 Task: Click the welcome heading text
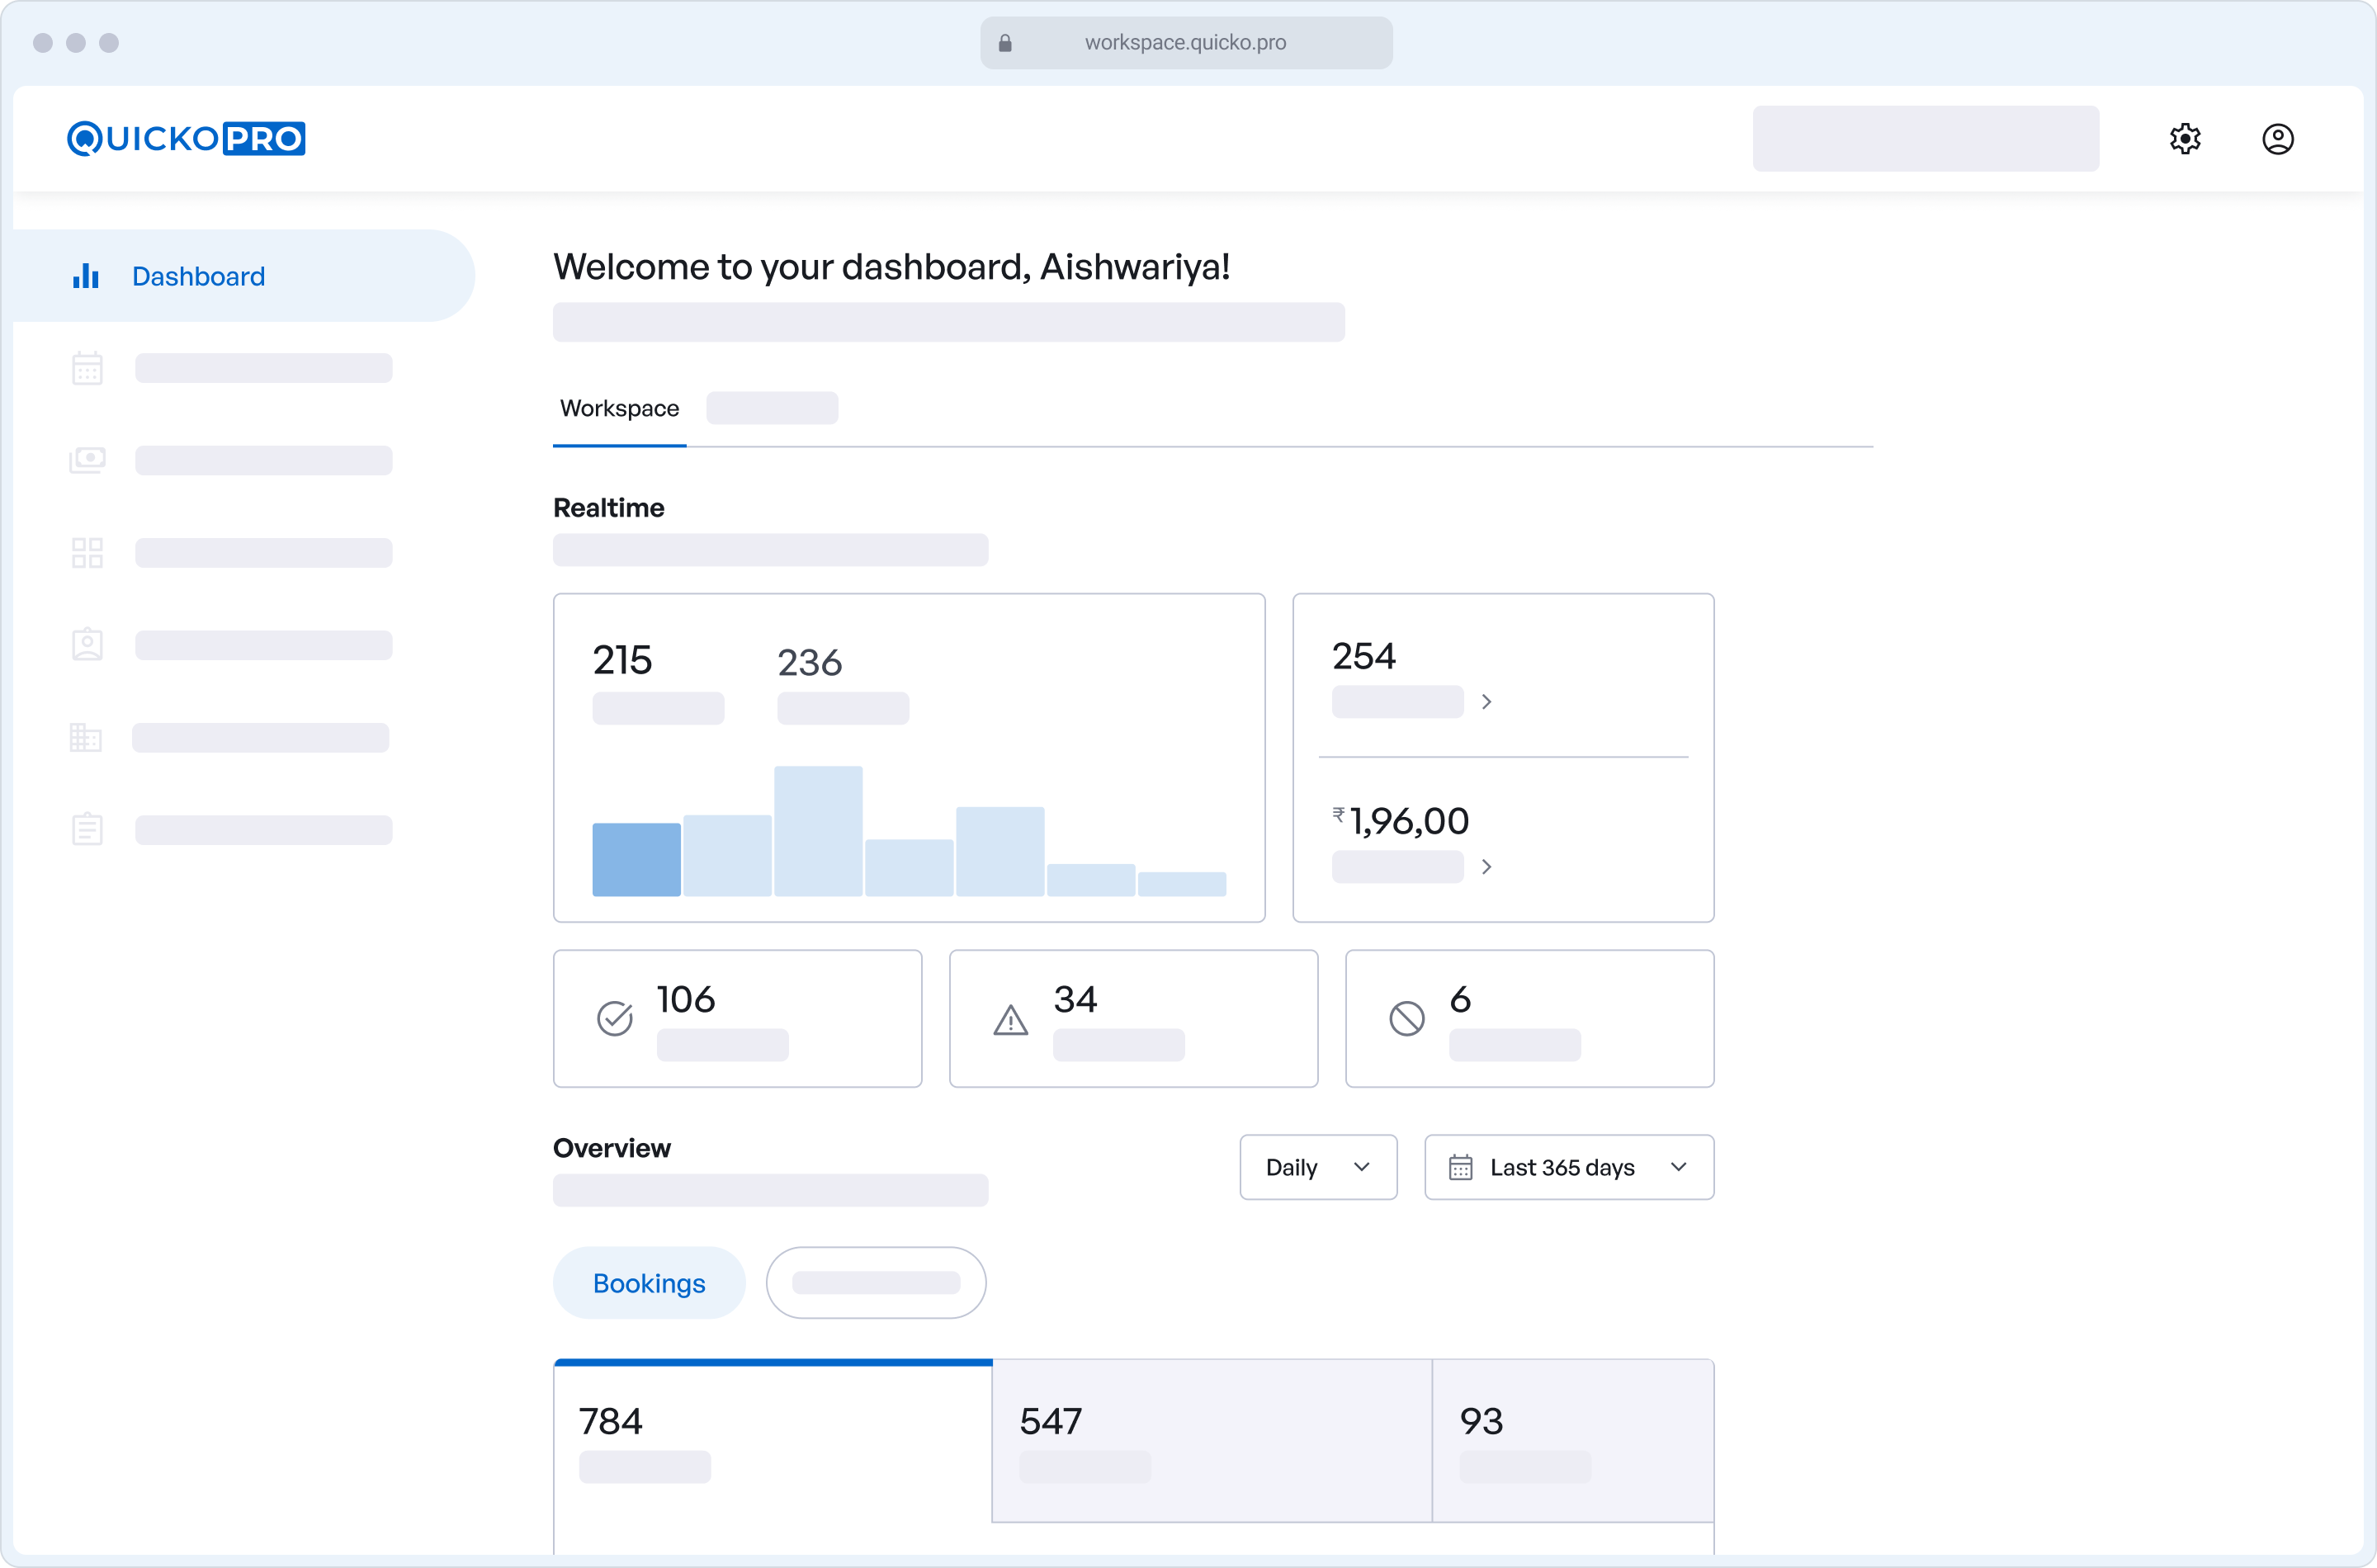[891, 267]
